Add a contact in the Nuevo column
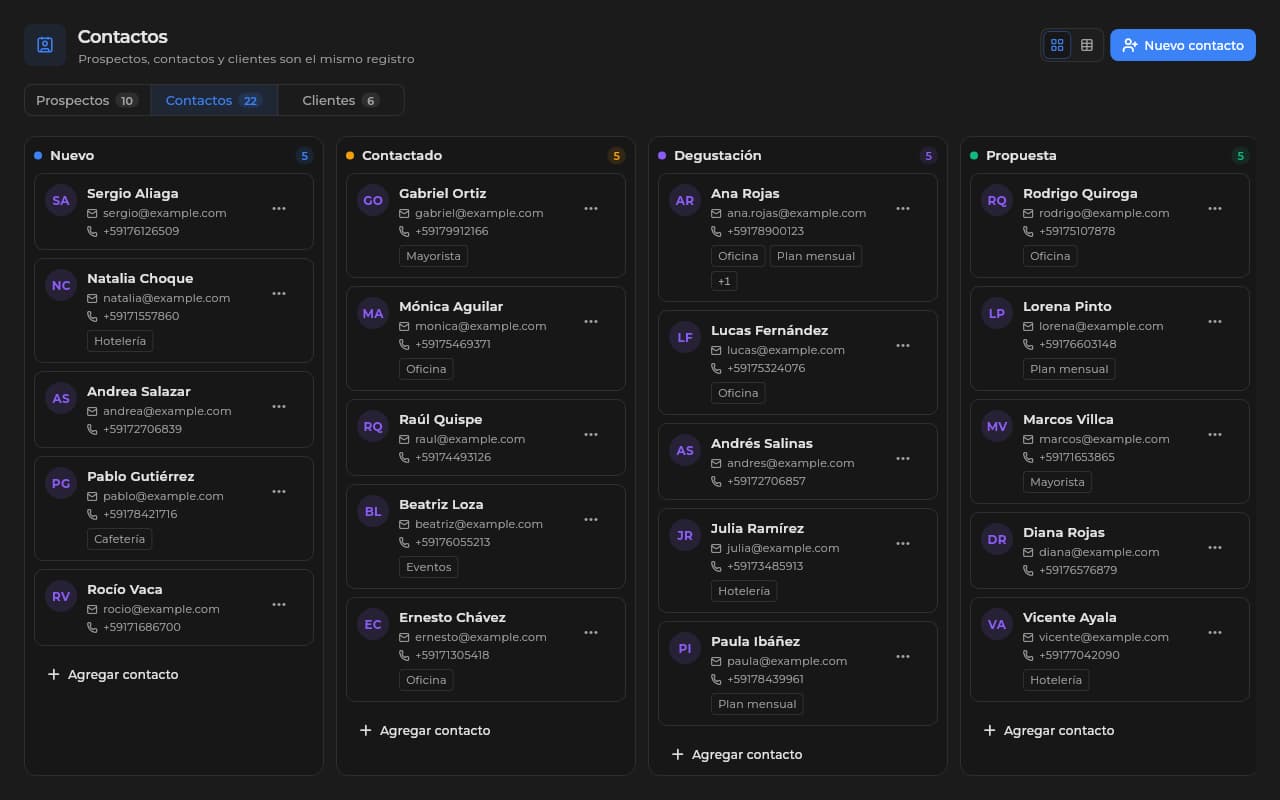Screen dimensions: 1280x800 coord(113,674)
